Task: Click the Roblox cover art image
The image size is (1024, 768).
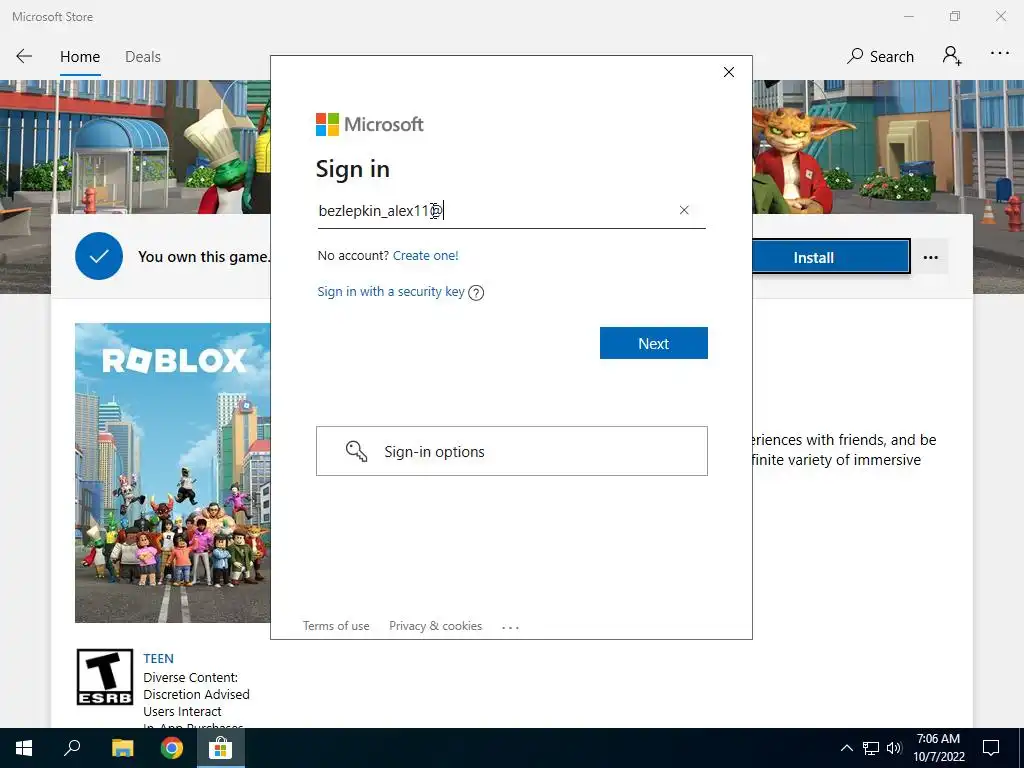Action: 172,473
